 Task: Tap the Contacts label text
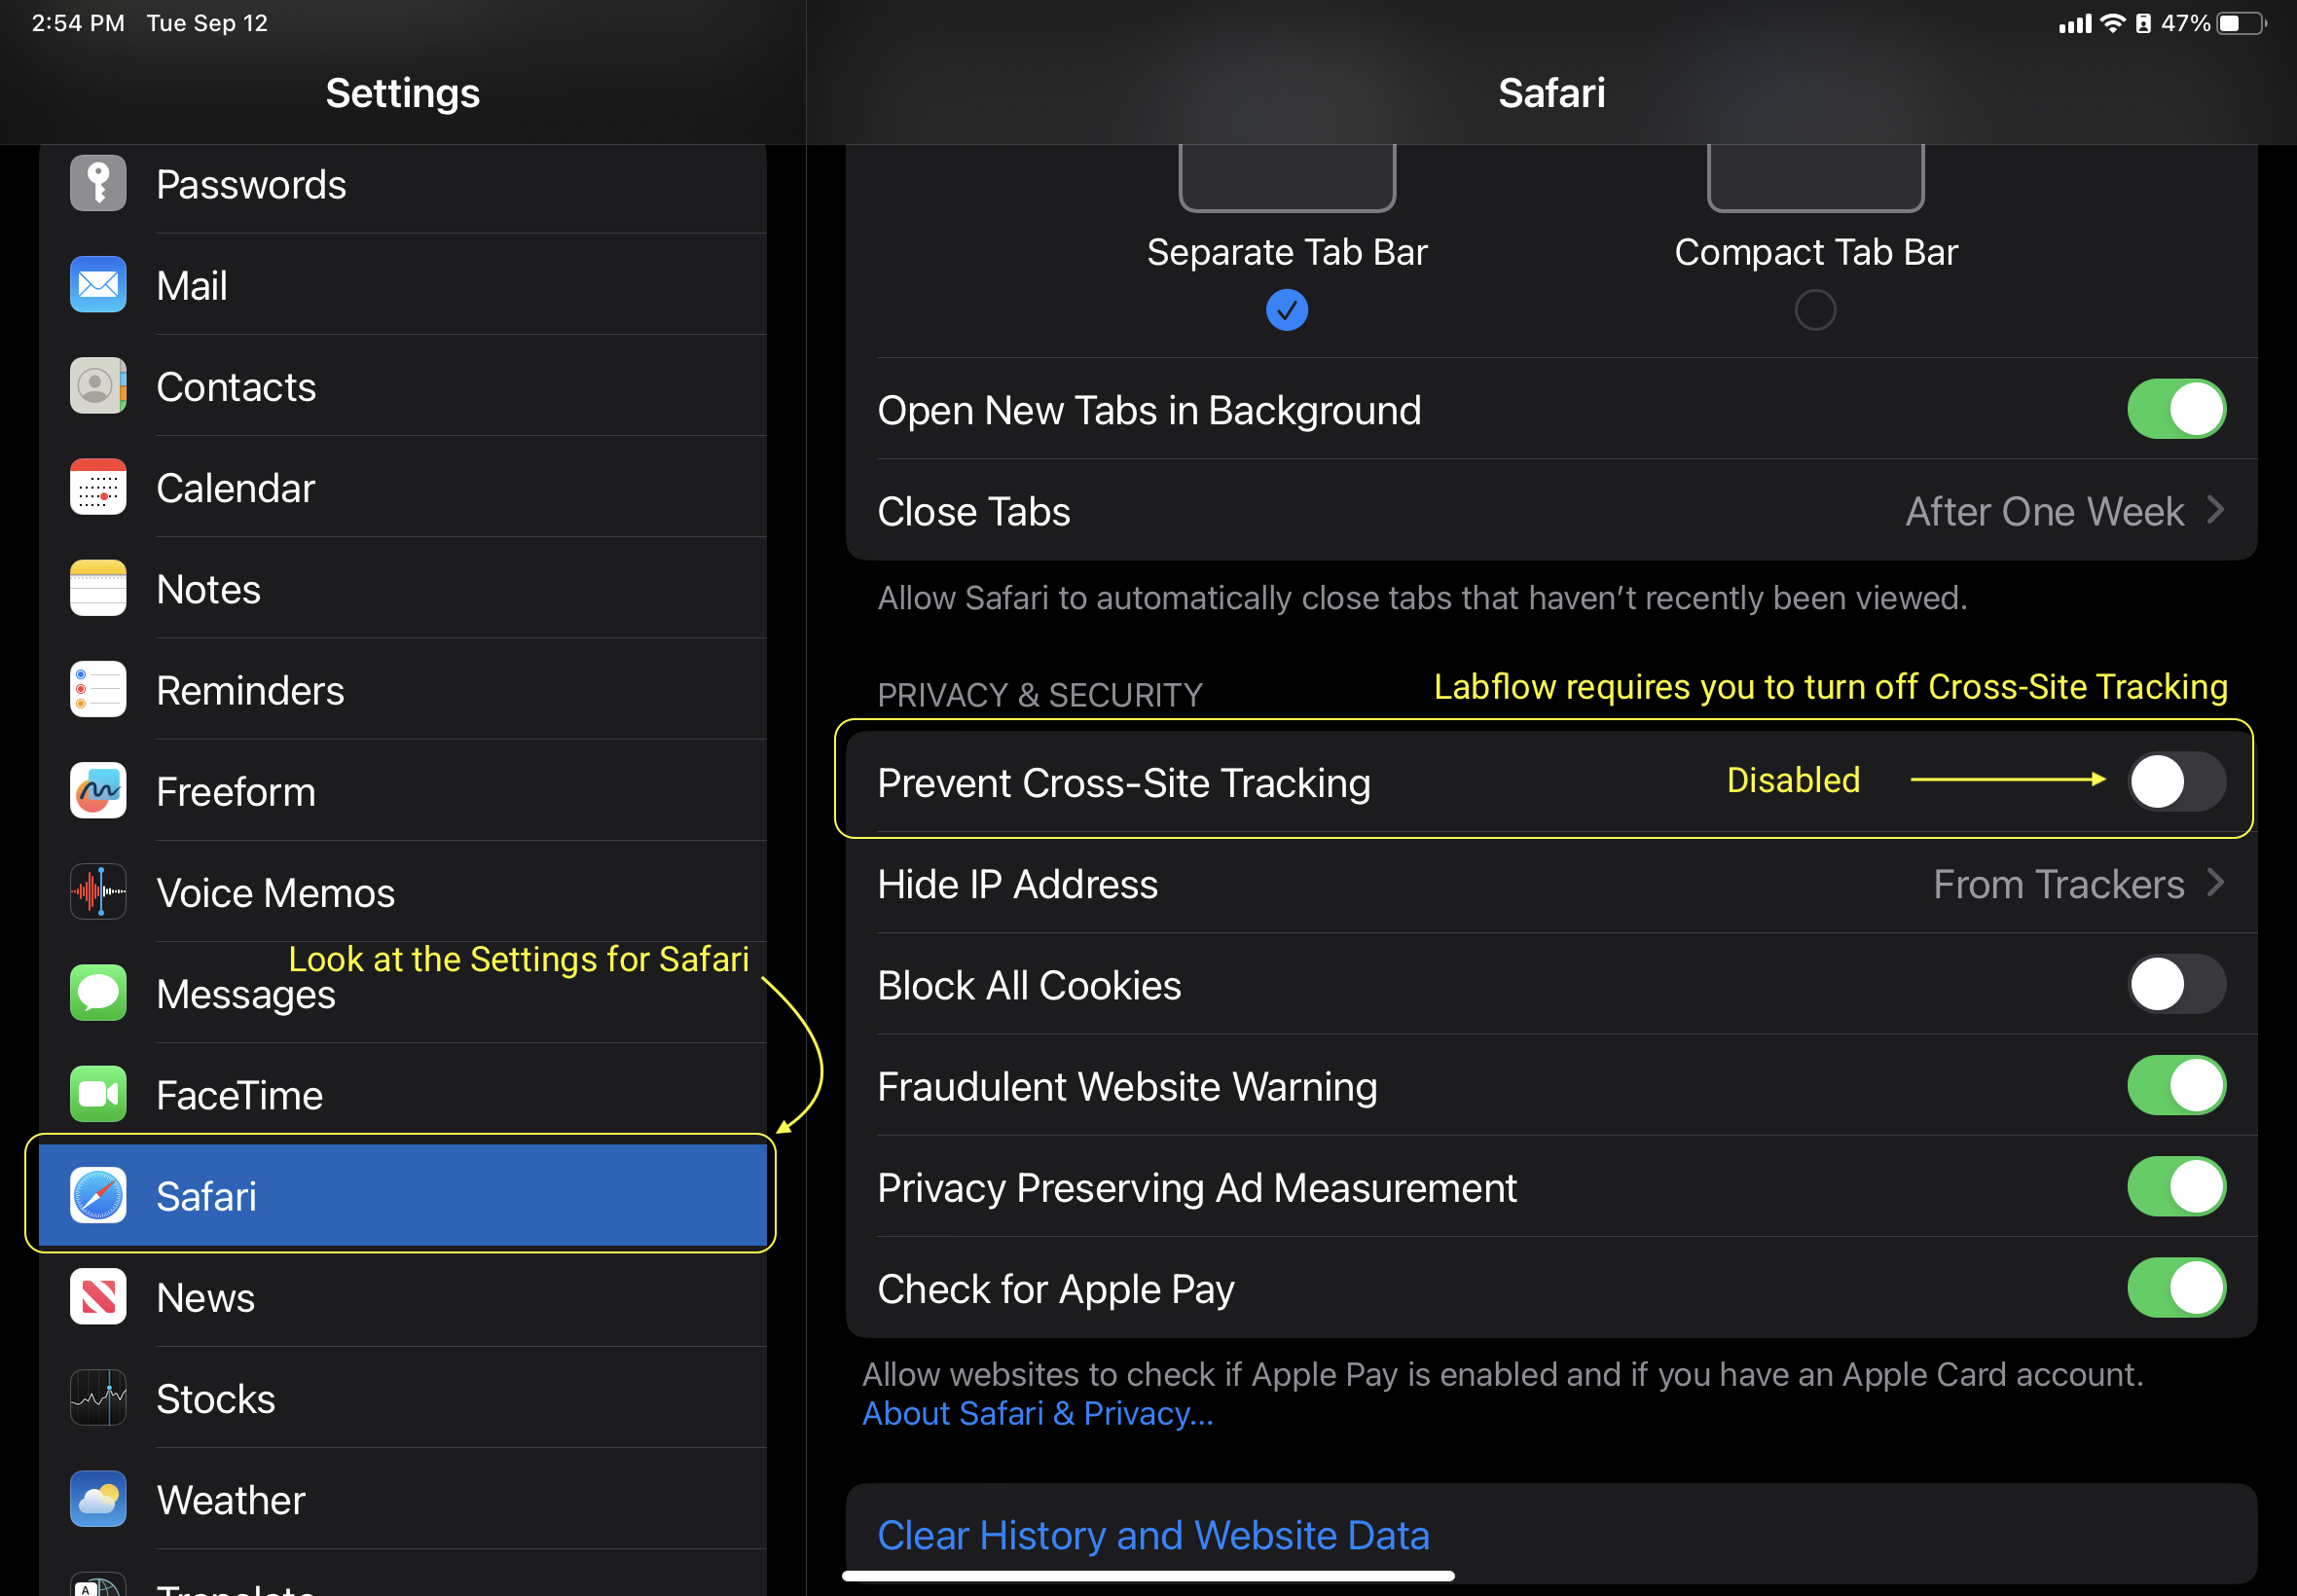[x=236, y=387]
